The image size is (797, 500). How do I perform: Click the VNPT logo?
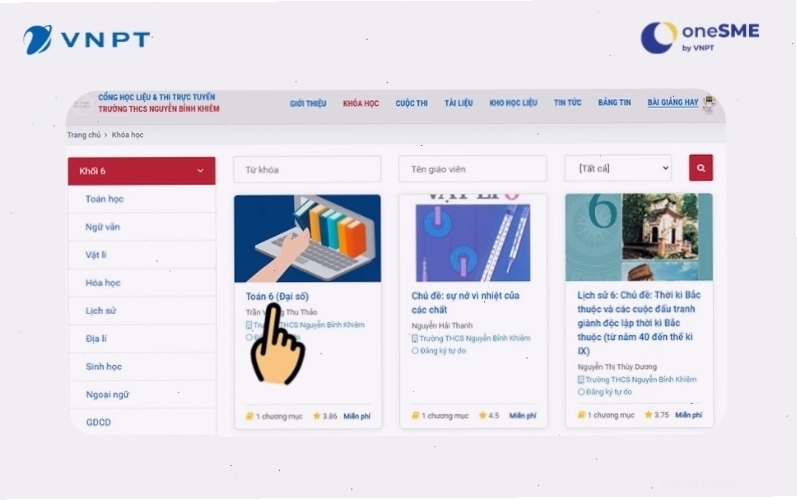(87, 40)
